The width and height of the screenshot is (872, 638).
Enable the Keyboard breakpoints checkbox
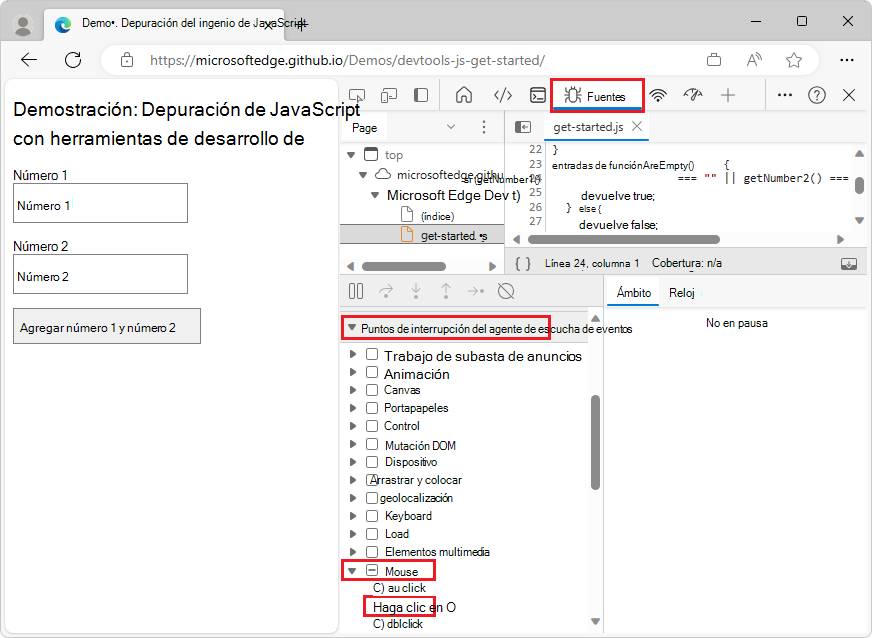coord(370,515)
